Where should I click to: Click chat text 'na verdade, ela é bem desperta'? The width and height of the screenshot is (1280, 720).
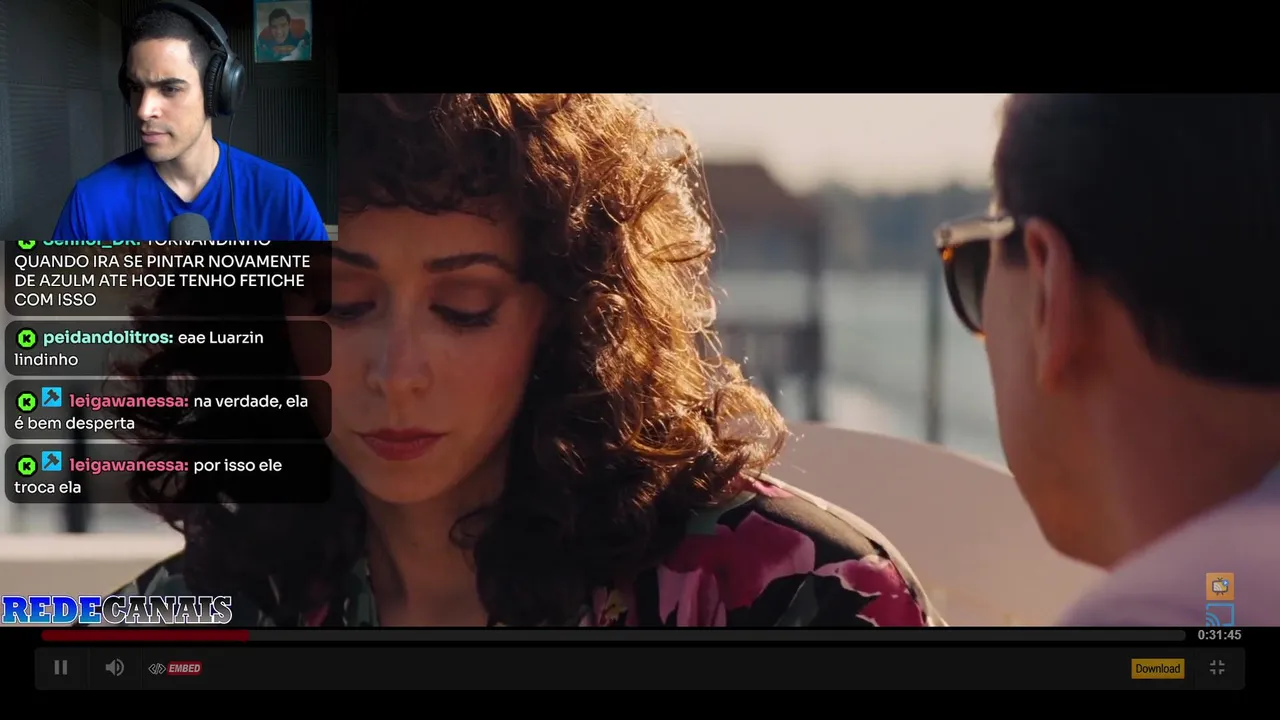pyautogui.click(x=161, y=412)
